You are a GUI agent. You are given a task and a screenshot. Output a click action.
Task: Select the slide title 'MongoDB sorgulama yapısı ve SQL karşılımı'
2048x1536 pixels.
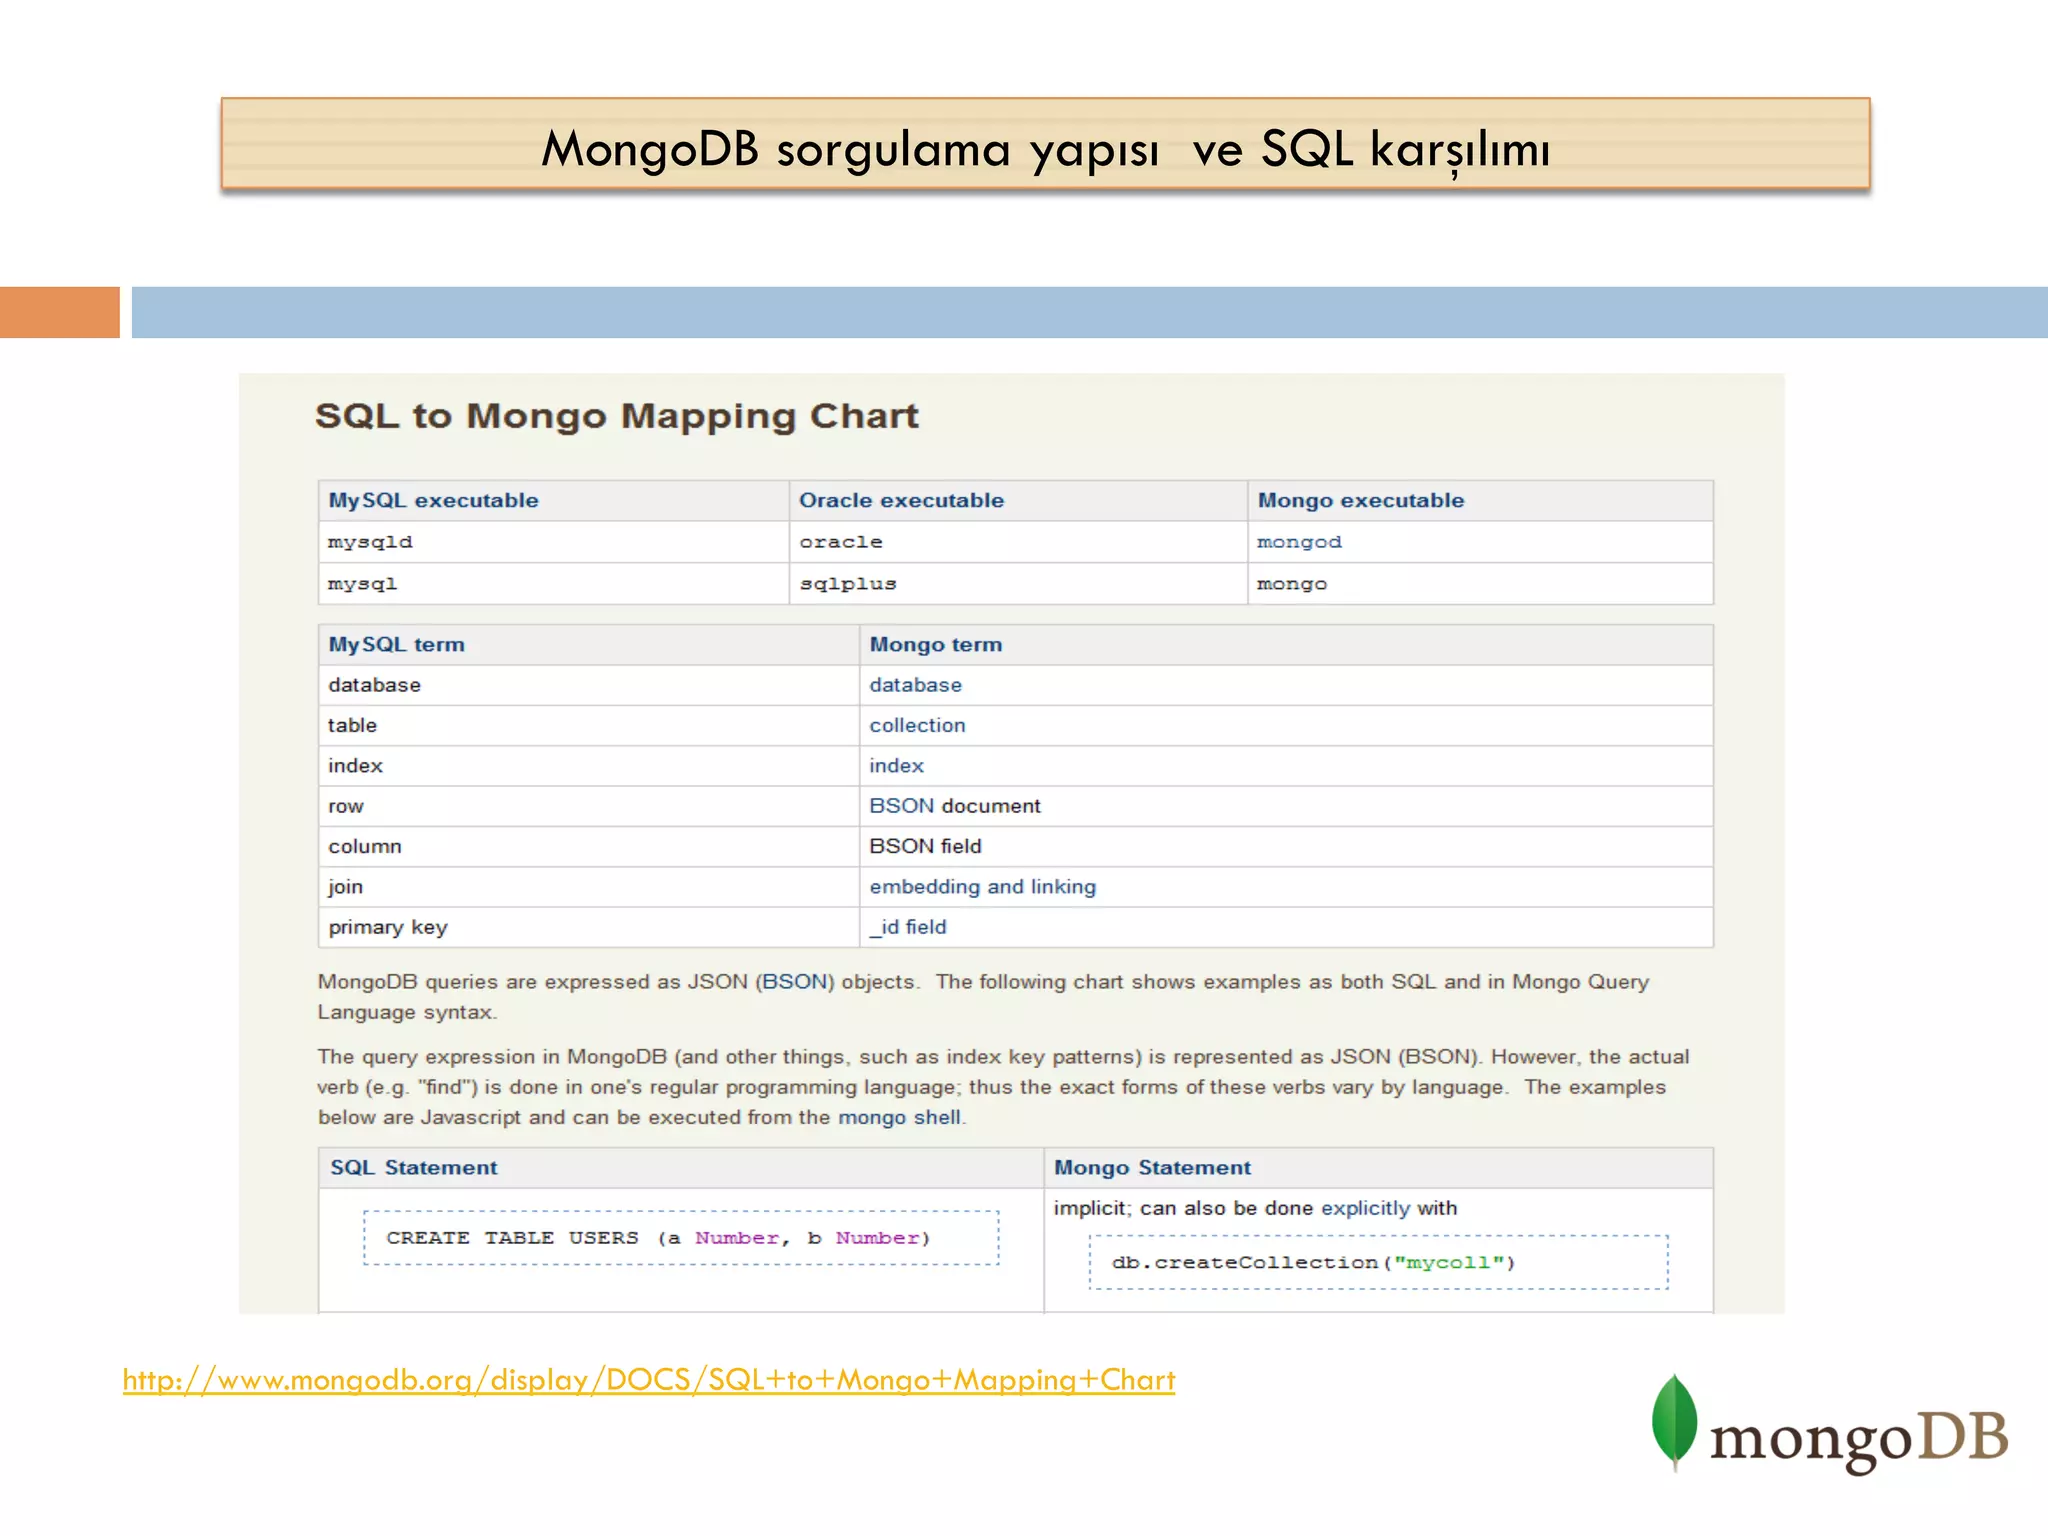click(1045, 148)
